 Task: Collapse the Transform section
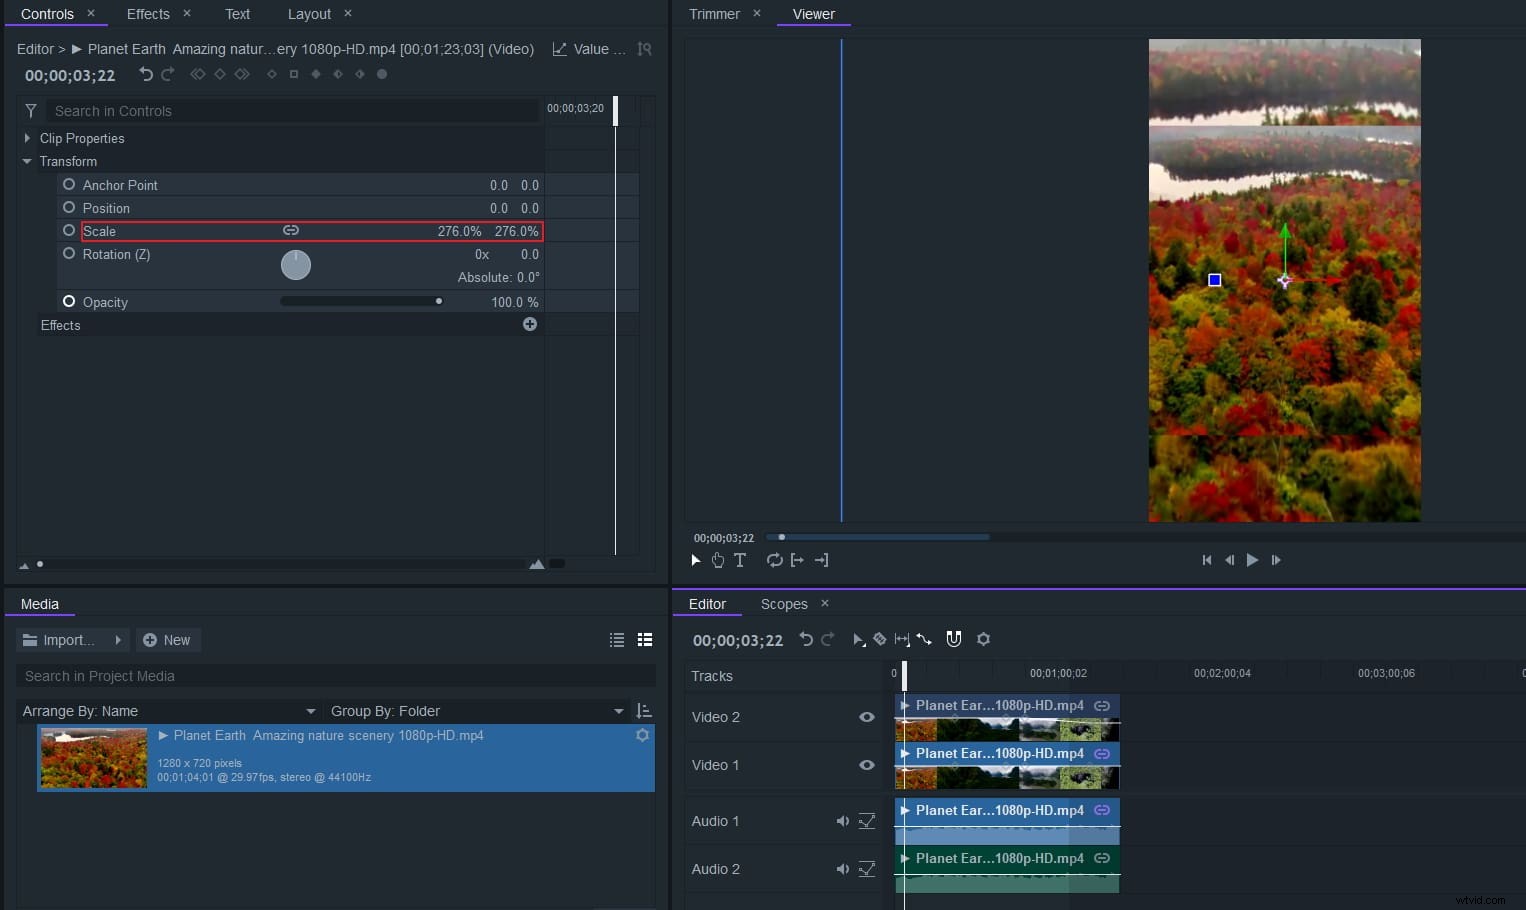pyautogui.click(x=26, y=161)
